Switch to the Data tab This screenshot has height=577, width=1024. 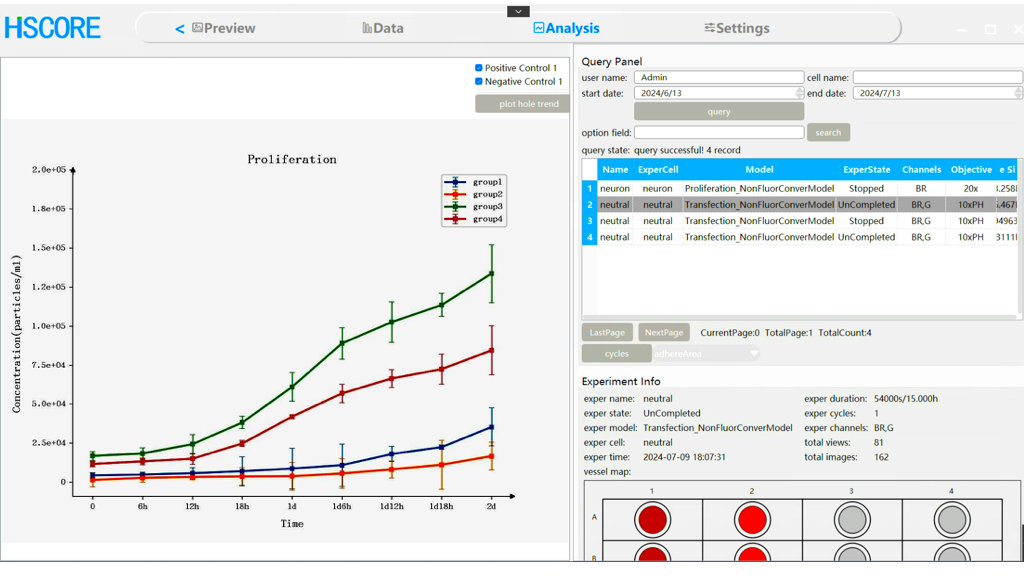coord(383,28)
